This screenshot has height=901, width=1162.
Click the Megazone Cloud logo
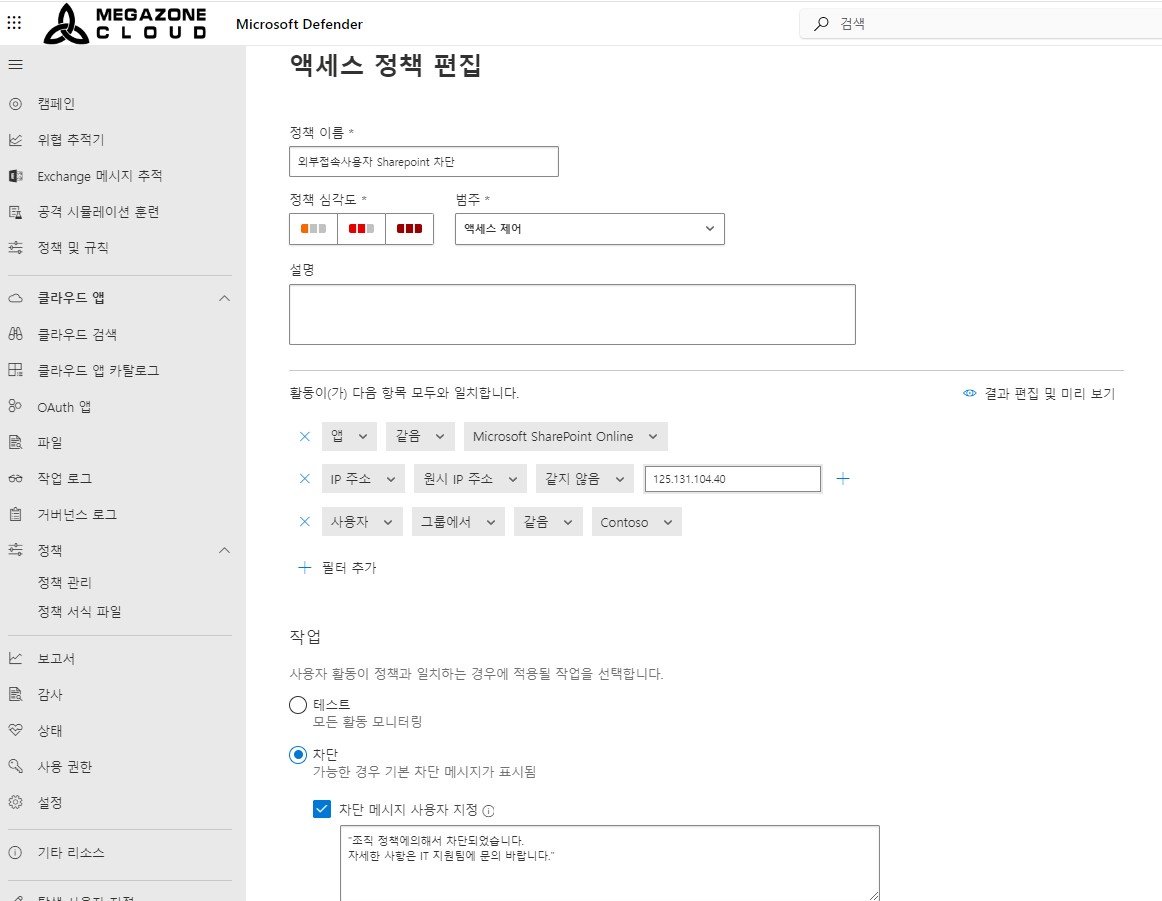[124, 24]
